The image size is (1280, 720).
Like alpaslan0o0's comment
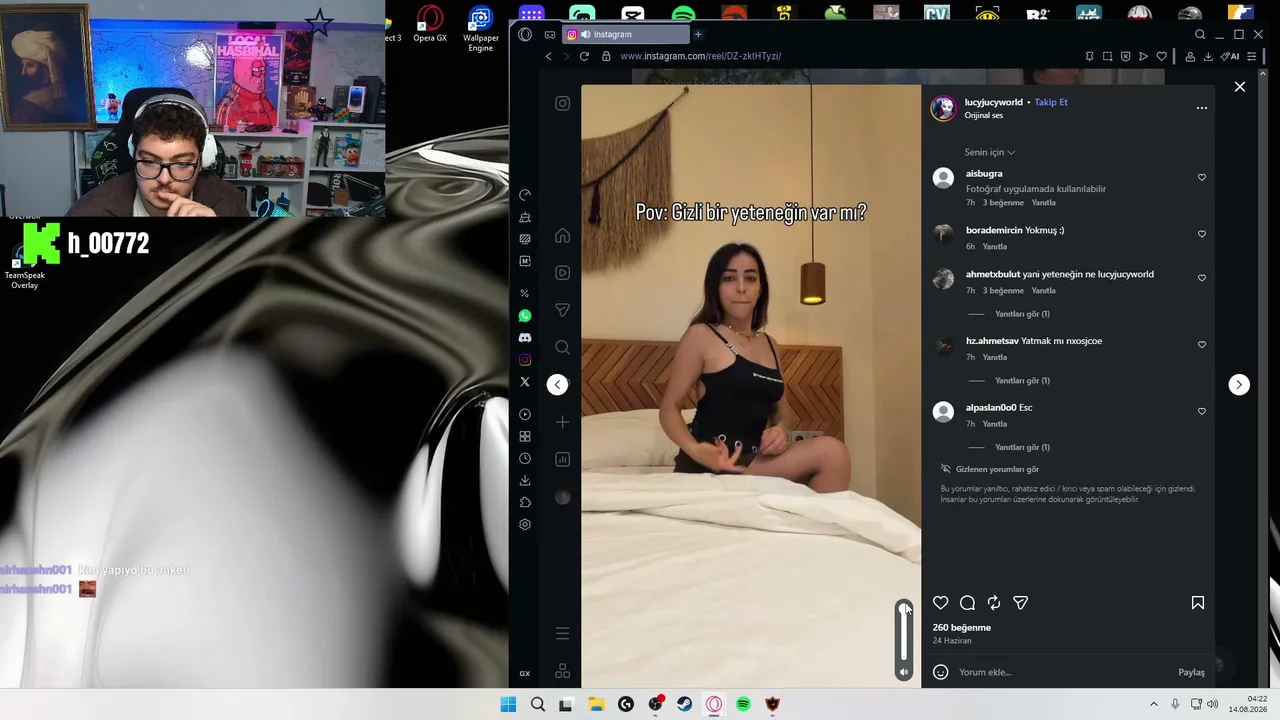tap(1202, 411)
